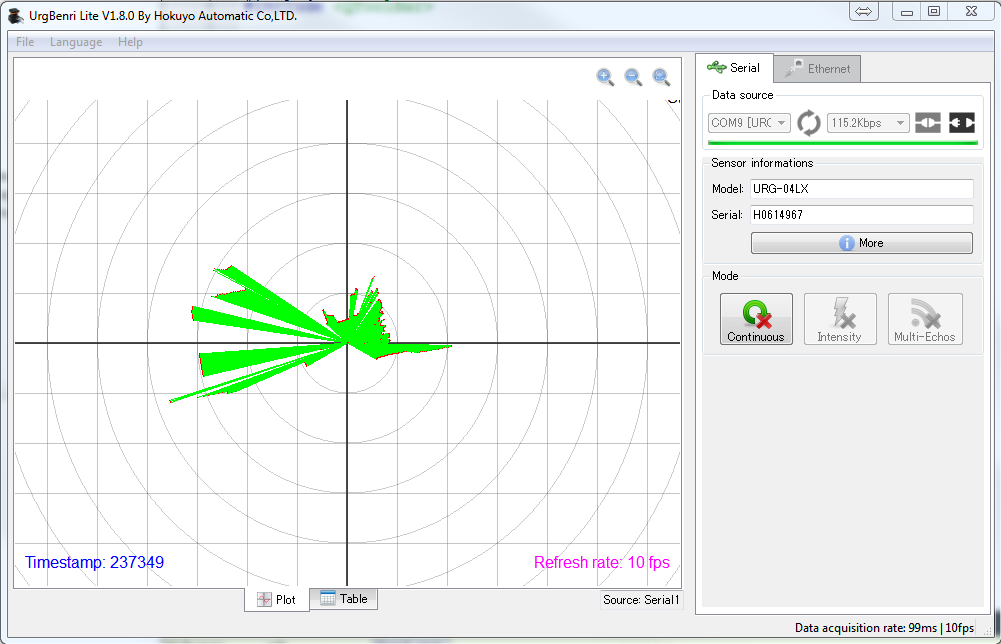This screenshot has width=1001, height=644.
Task: Toggle Continuous acquisition mode
Action: [x=756, y=319]
